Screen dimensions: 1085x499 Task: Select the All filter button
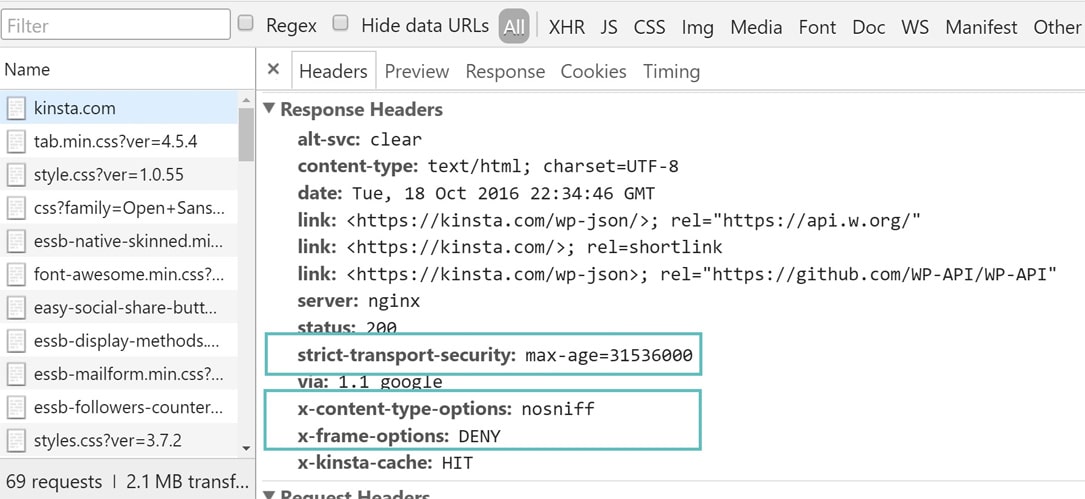tap(514, 27)
